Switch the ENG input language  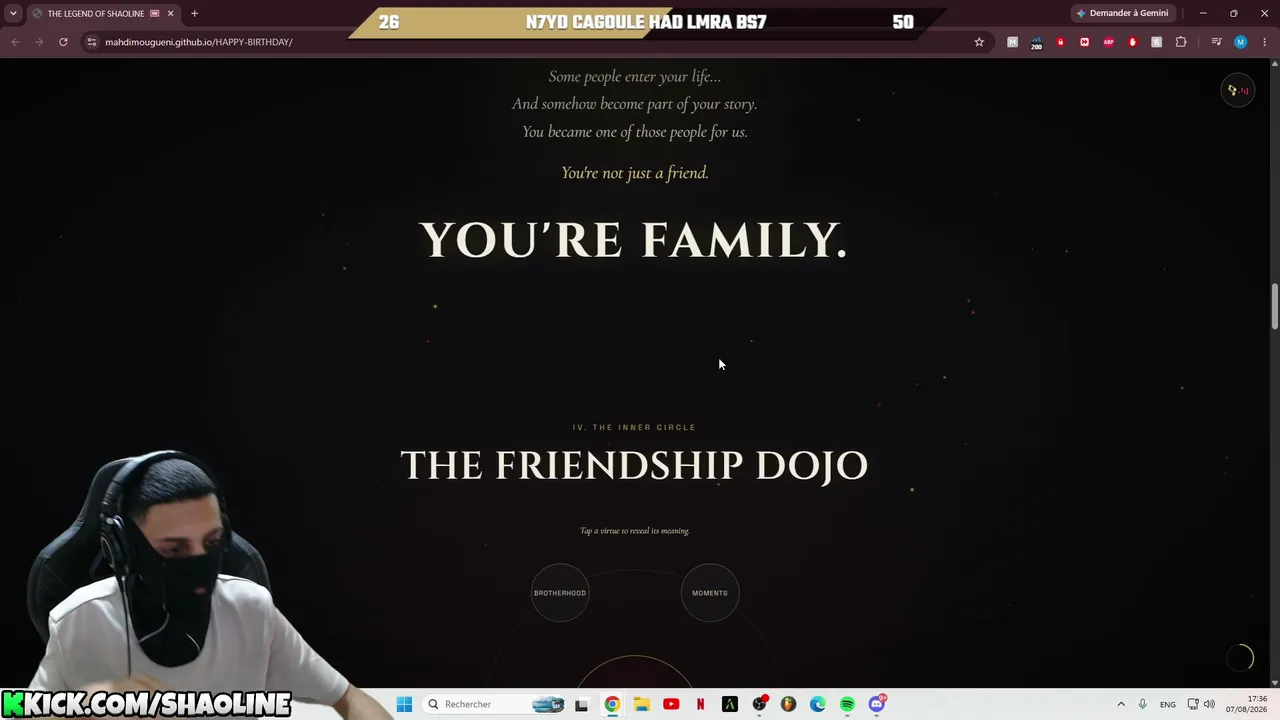pos(1168,704)
